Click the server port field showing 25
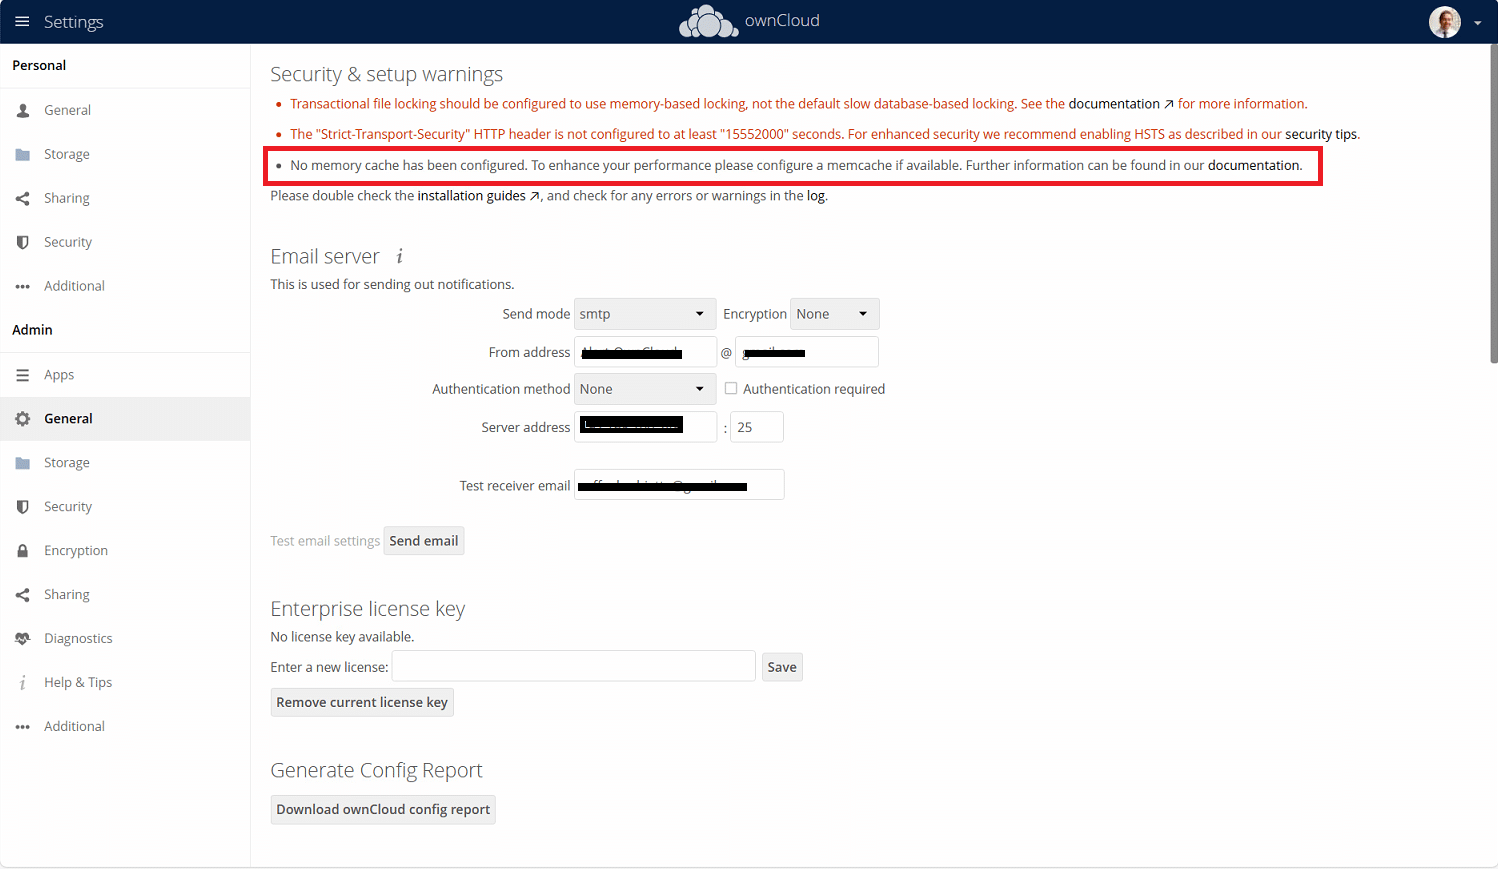Viewport: 1498px width, 869px height. 757,427
